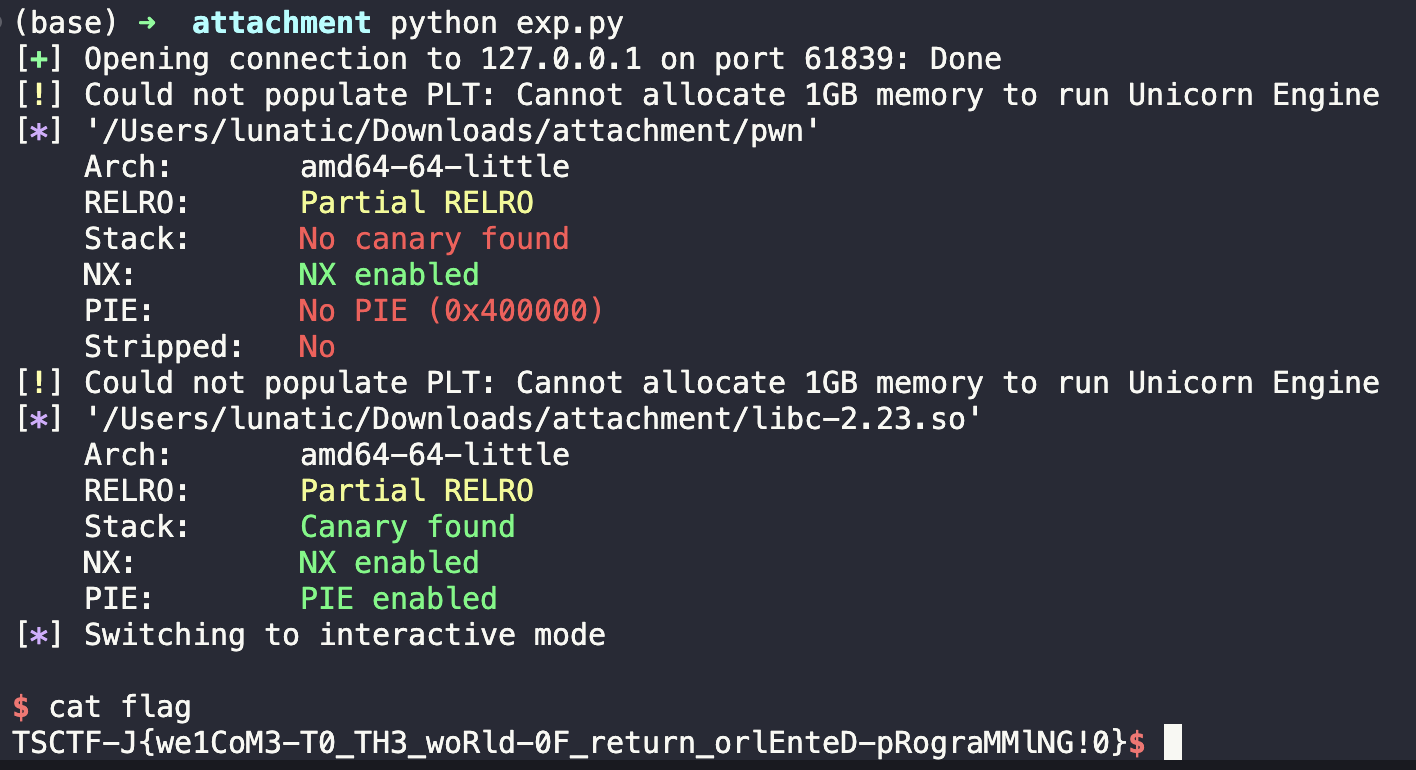Click the red "No canary found" value
1416x770 pixels.
pyautogui.click(x=433, y=239)
